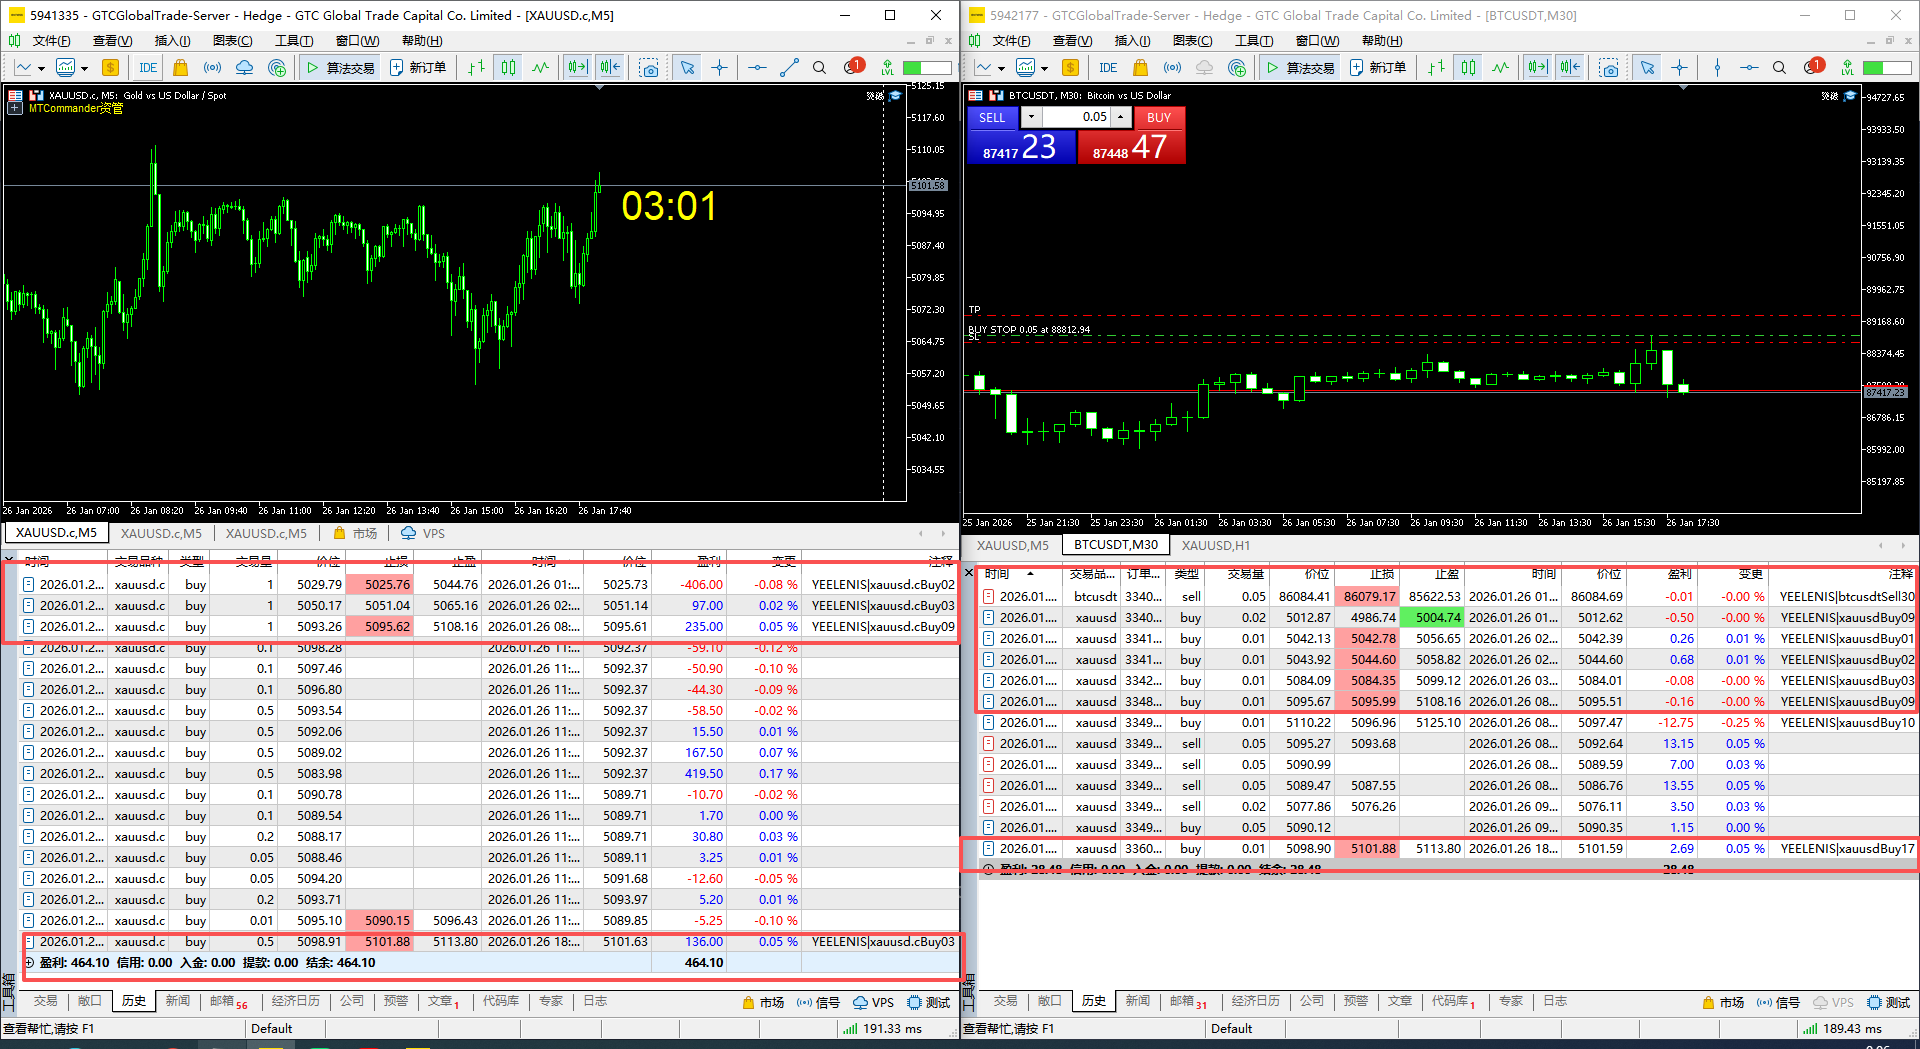Image resolution: width=1920 pixels, height=1049 pixels.
Task: Expand chart type dropdown in BTCUSDT toolbar
Action: pyautogui.click(x=1001, y=68)
